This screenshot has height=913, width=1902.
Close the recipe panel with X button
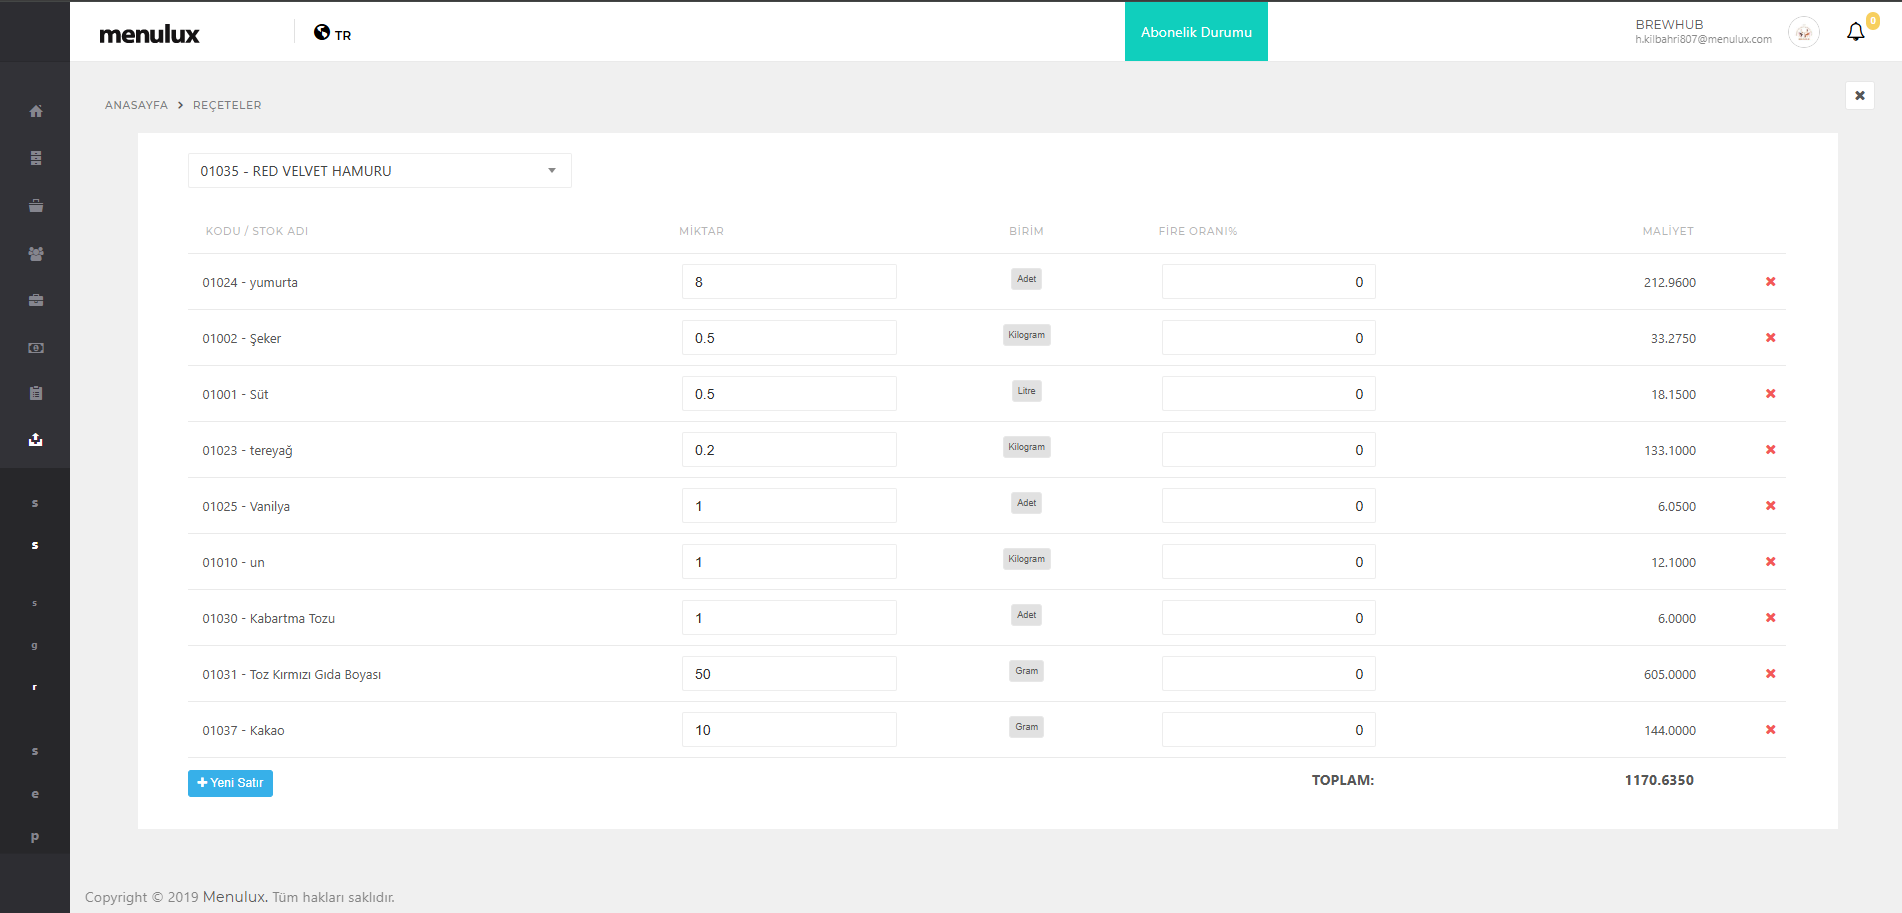[1859, 96]
